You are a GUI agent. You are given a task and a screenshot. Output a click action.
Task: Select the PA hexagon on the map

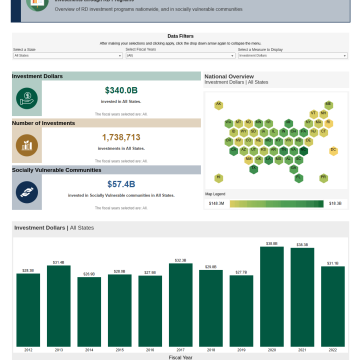[304, 132]
